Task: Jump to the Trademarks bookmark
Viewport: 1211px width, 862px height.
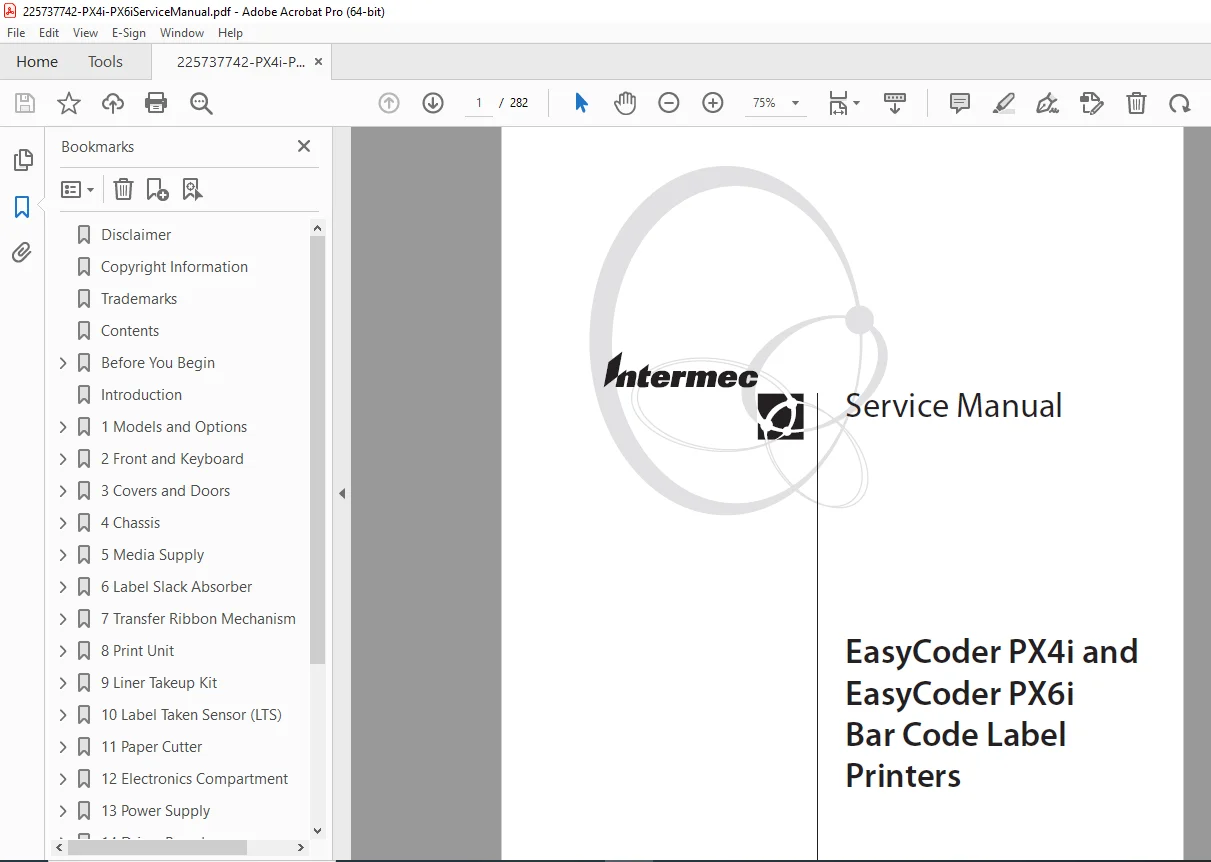Action: tap(139, 299)
